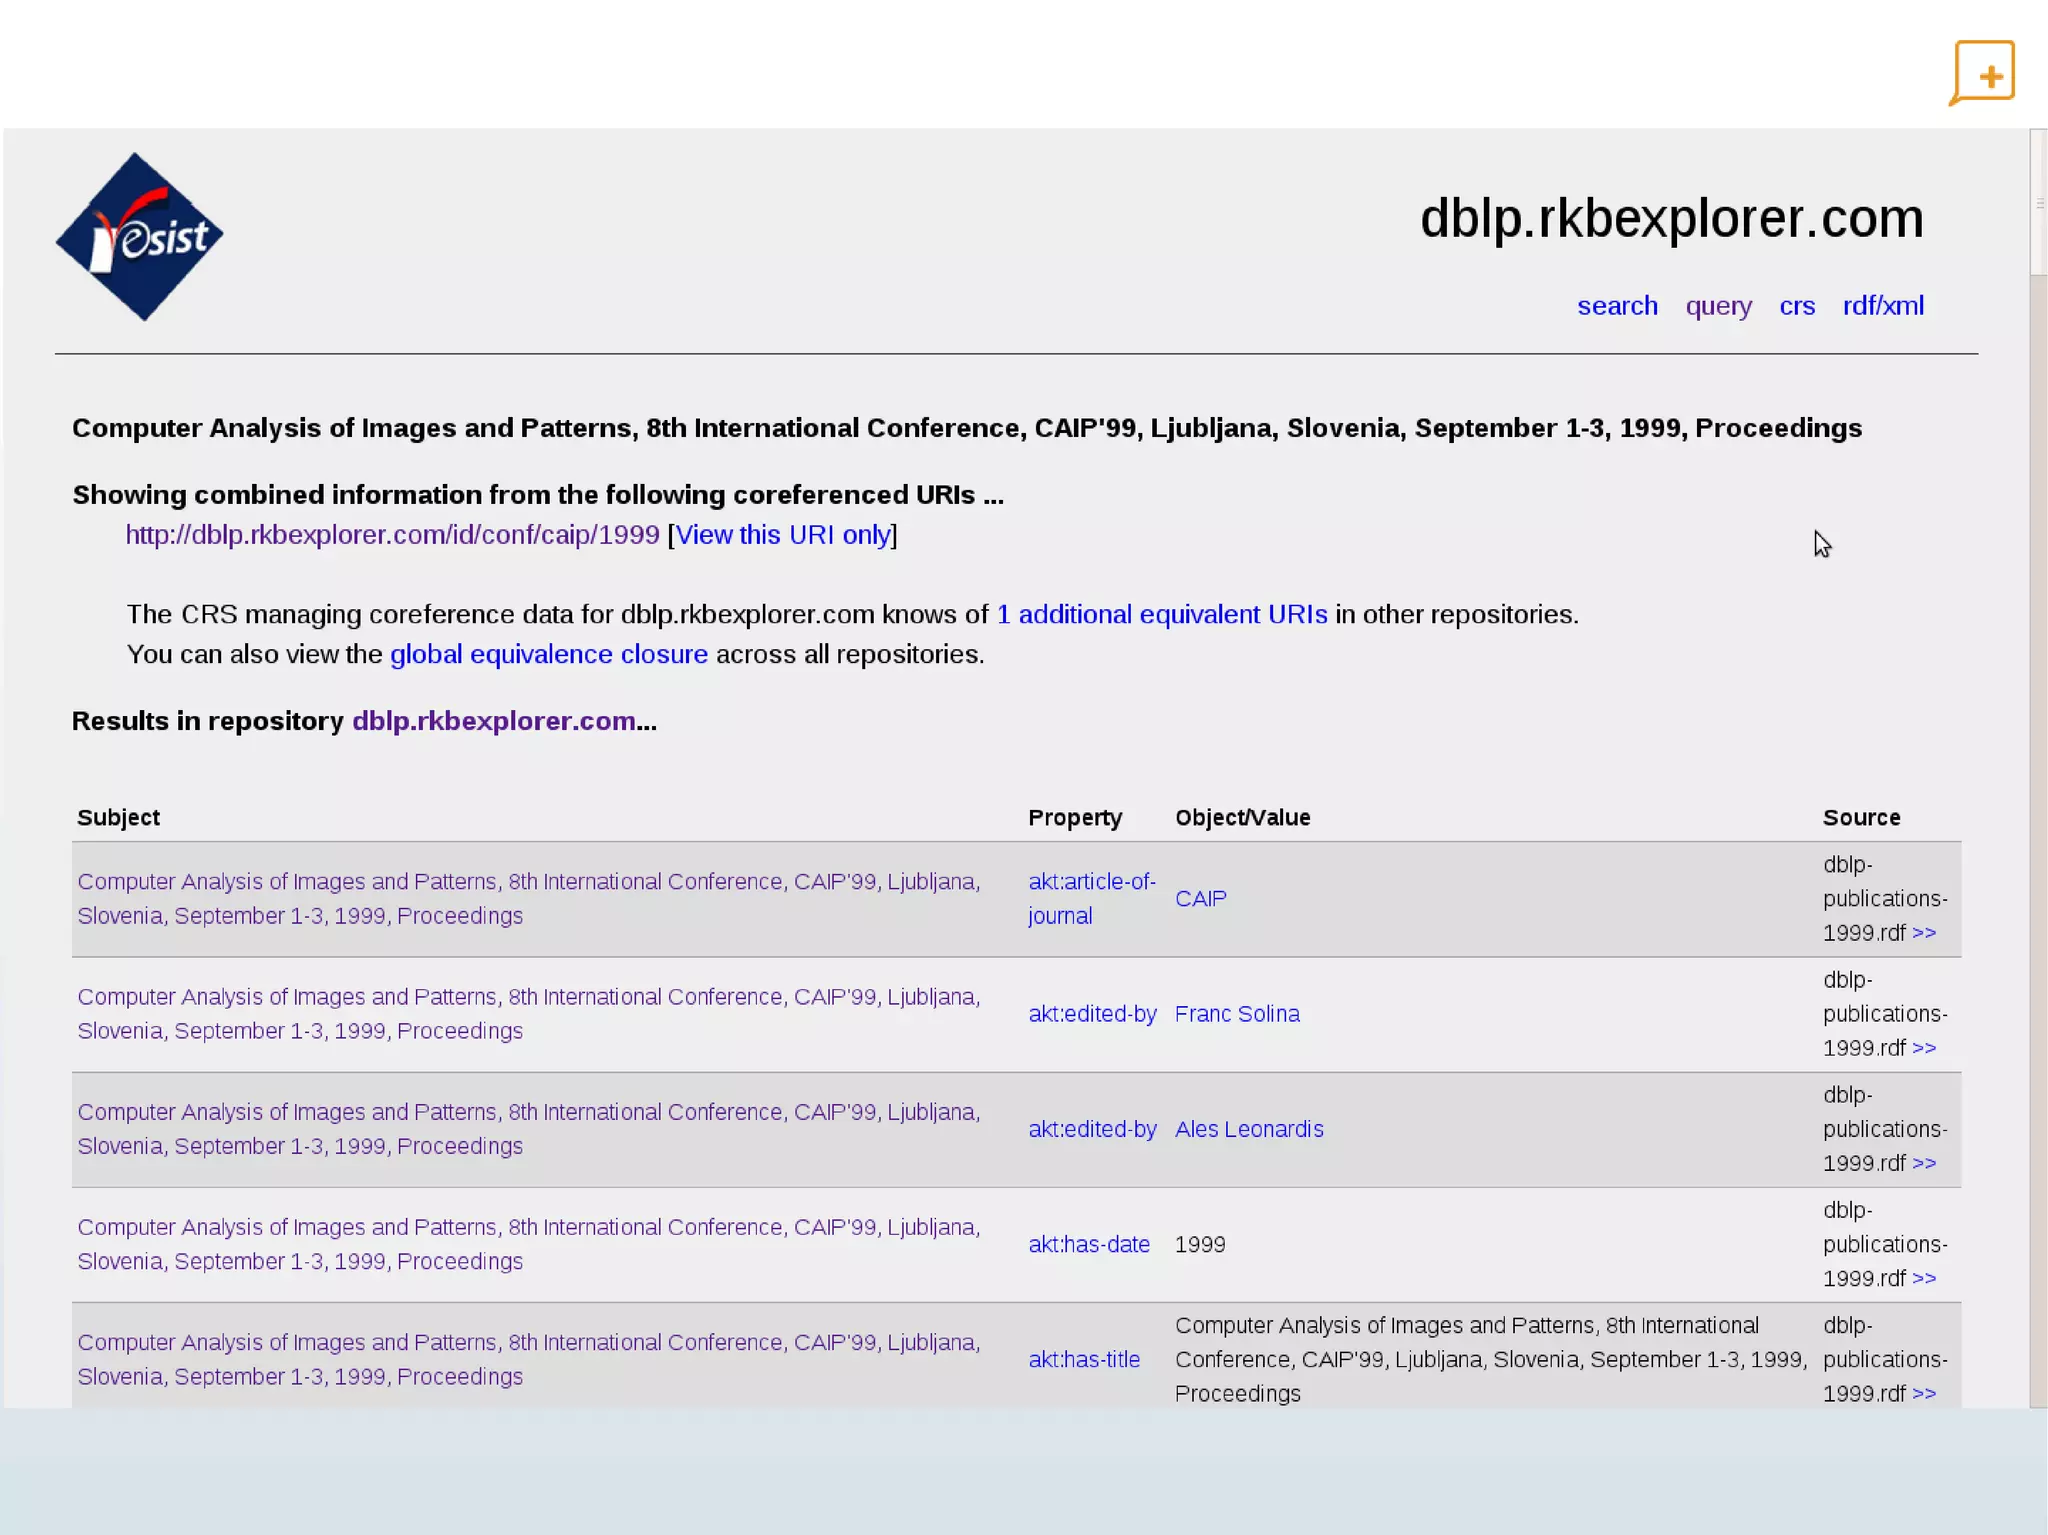Expand source >> arrow in Franc Solina row
The width and height of the screenshot is (2048, 1535).
click(1924, 1048)
